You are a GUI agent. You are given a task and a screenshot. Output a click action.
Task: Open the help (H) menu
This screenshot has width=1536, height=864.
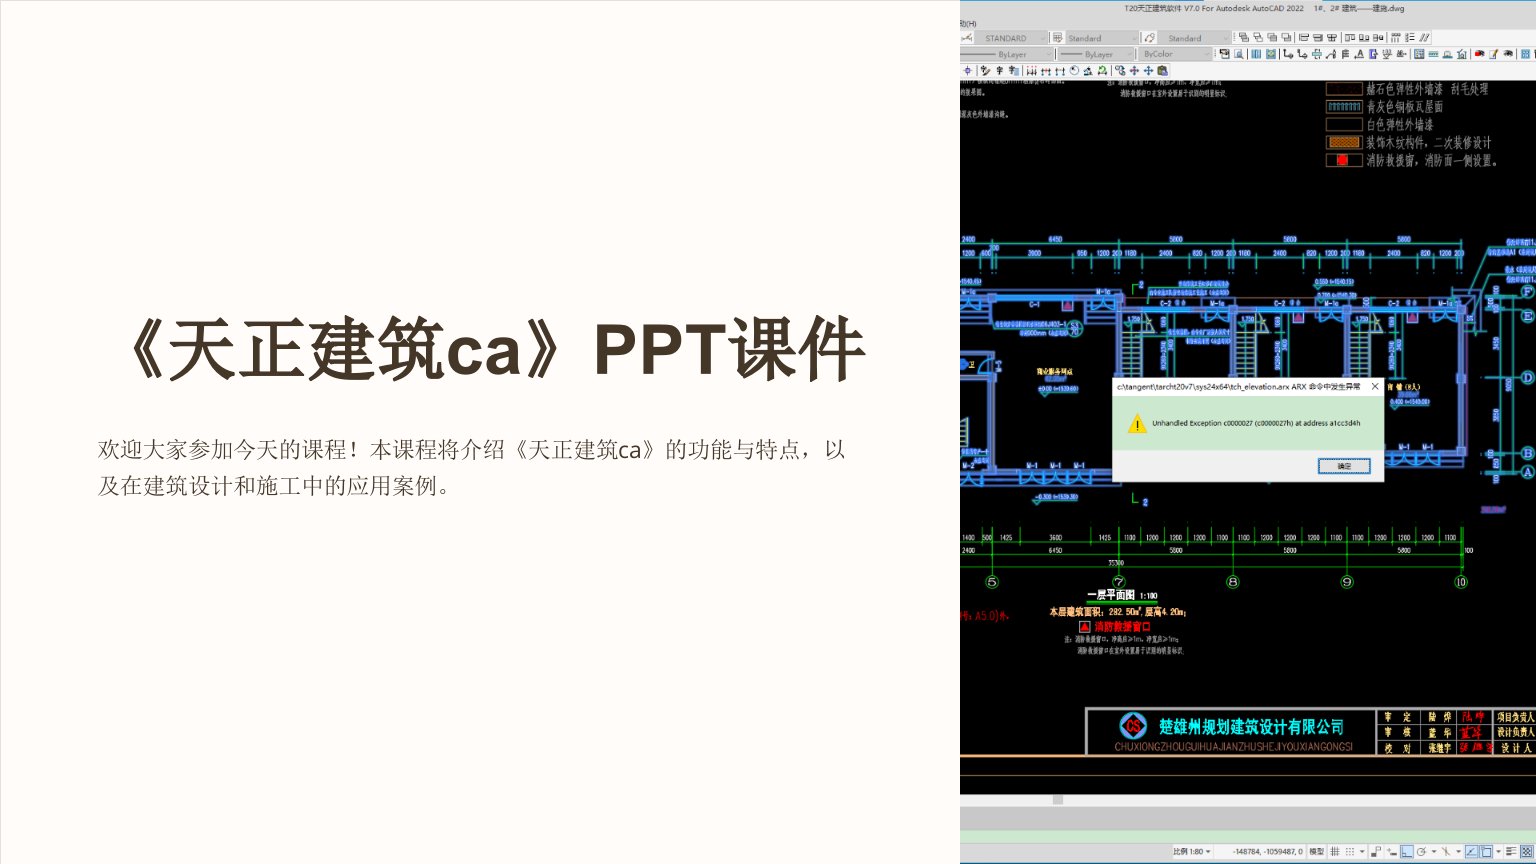pos(968,23)
